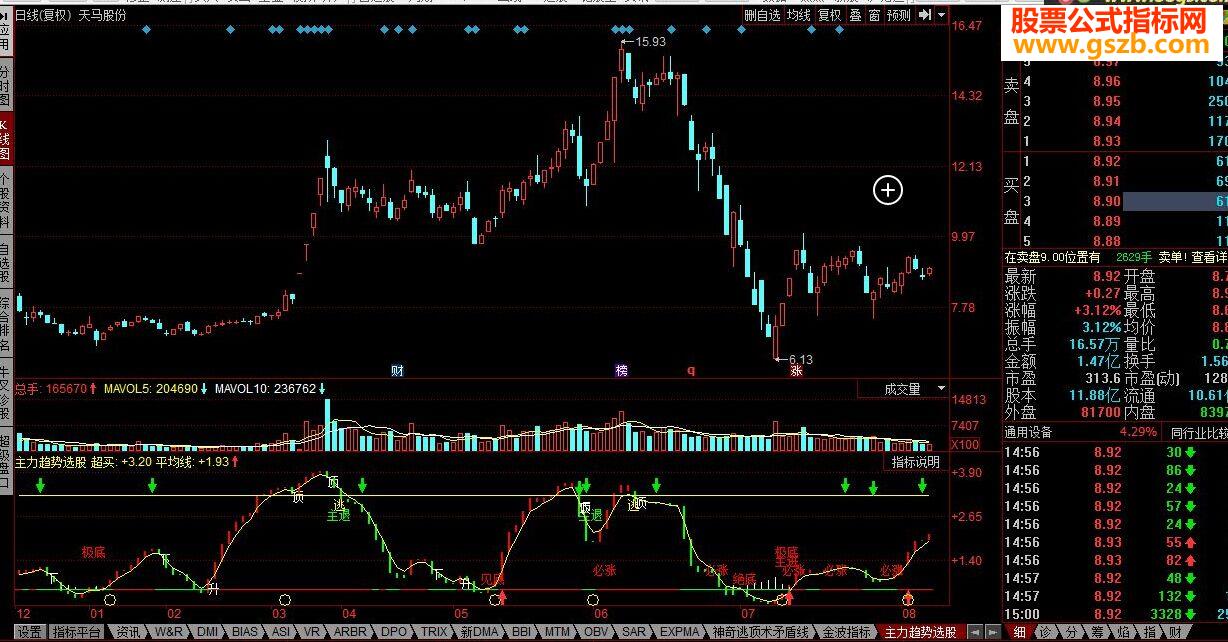Click the 涨 marker under price low
This screenshot has width=1228, height=642.
(x=797, y=371)
